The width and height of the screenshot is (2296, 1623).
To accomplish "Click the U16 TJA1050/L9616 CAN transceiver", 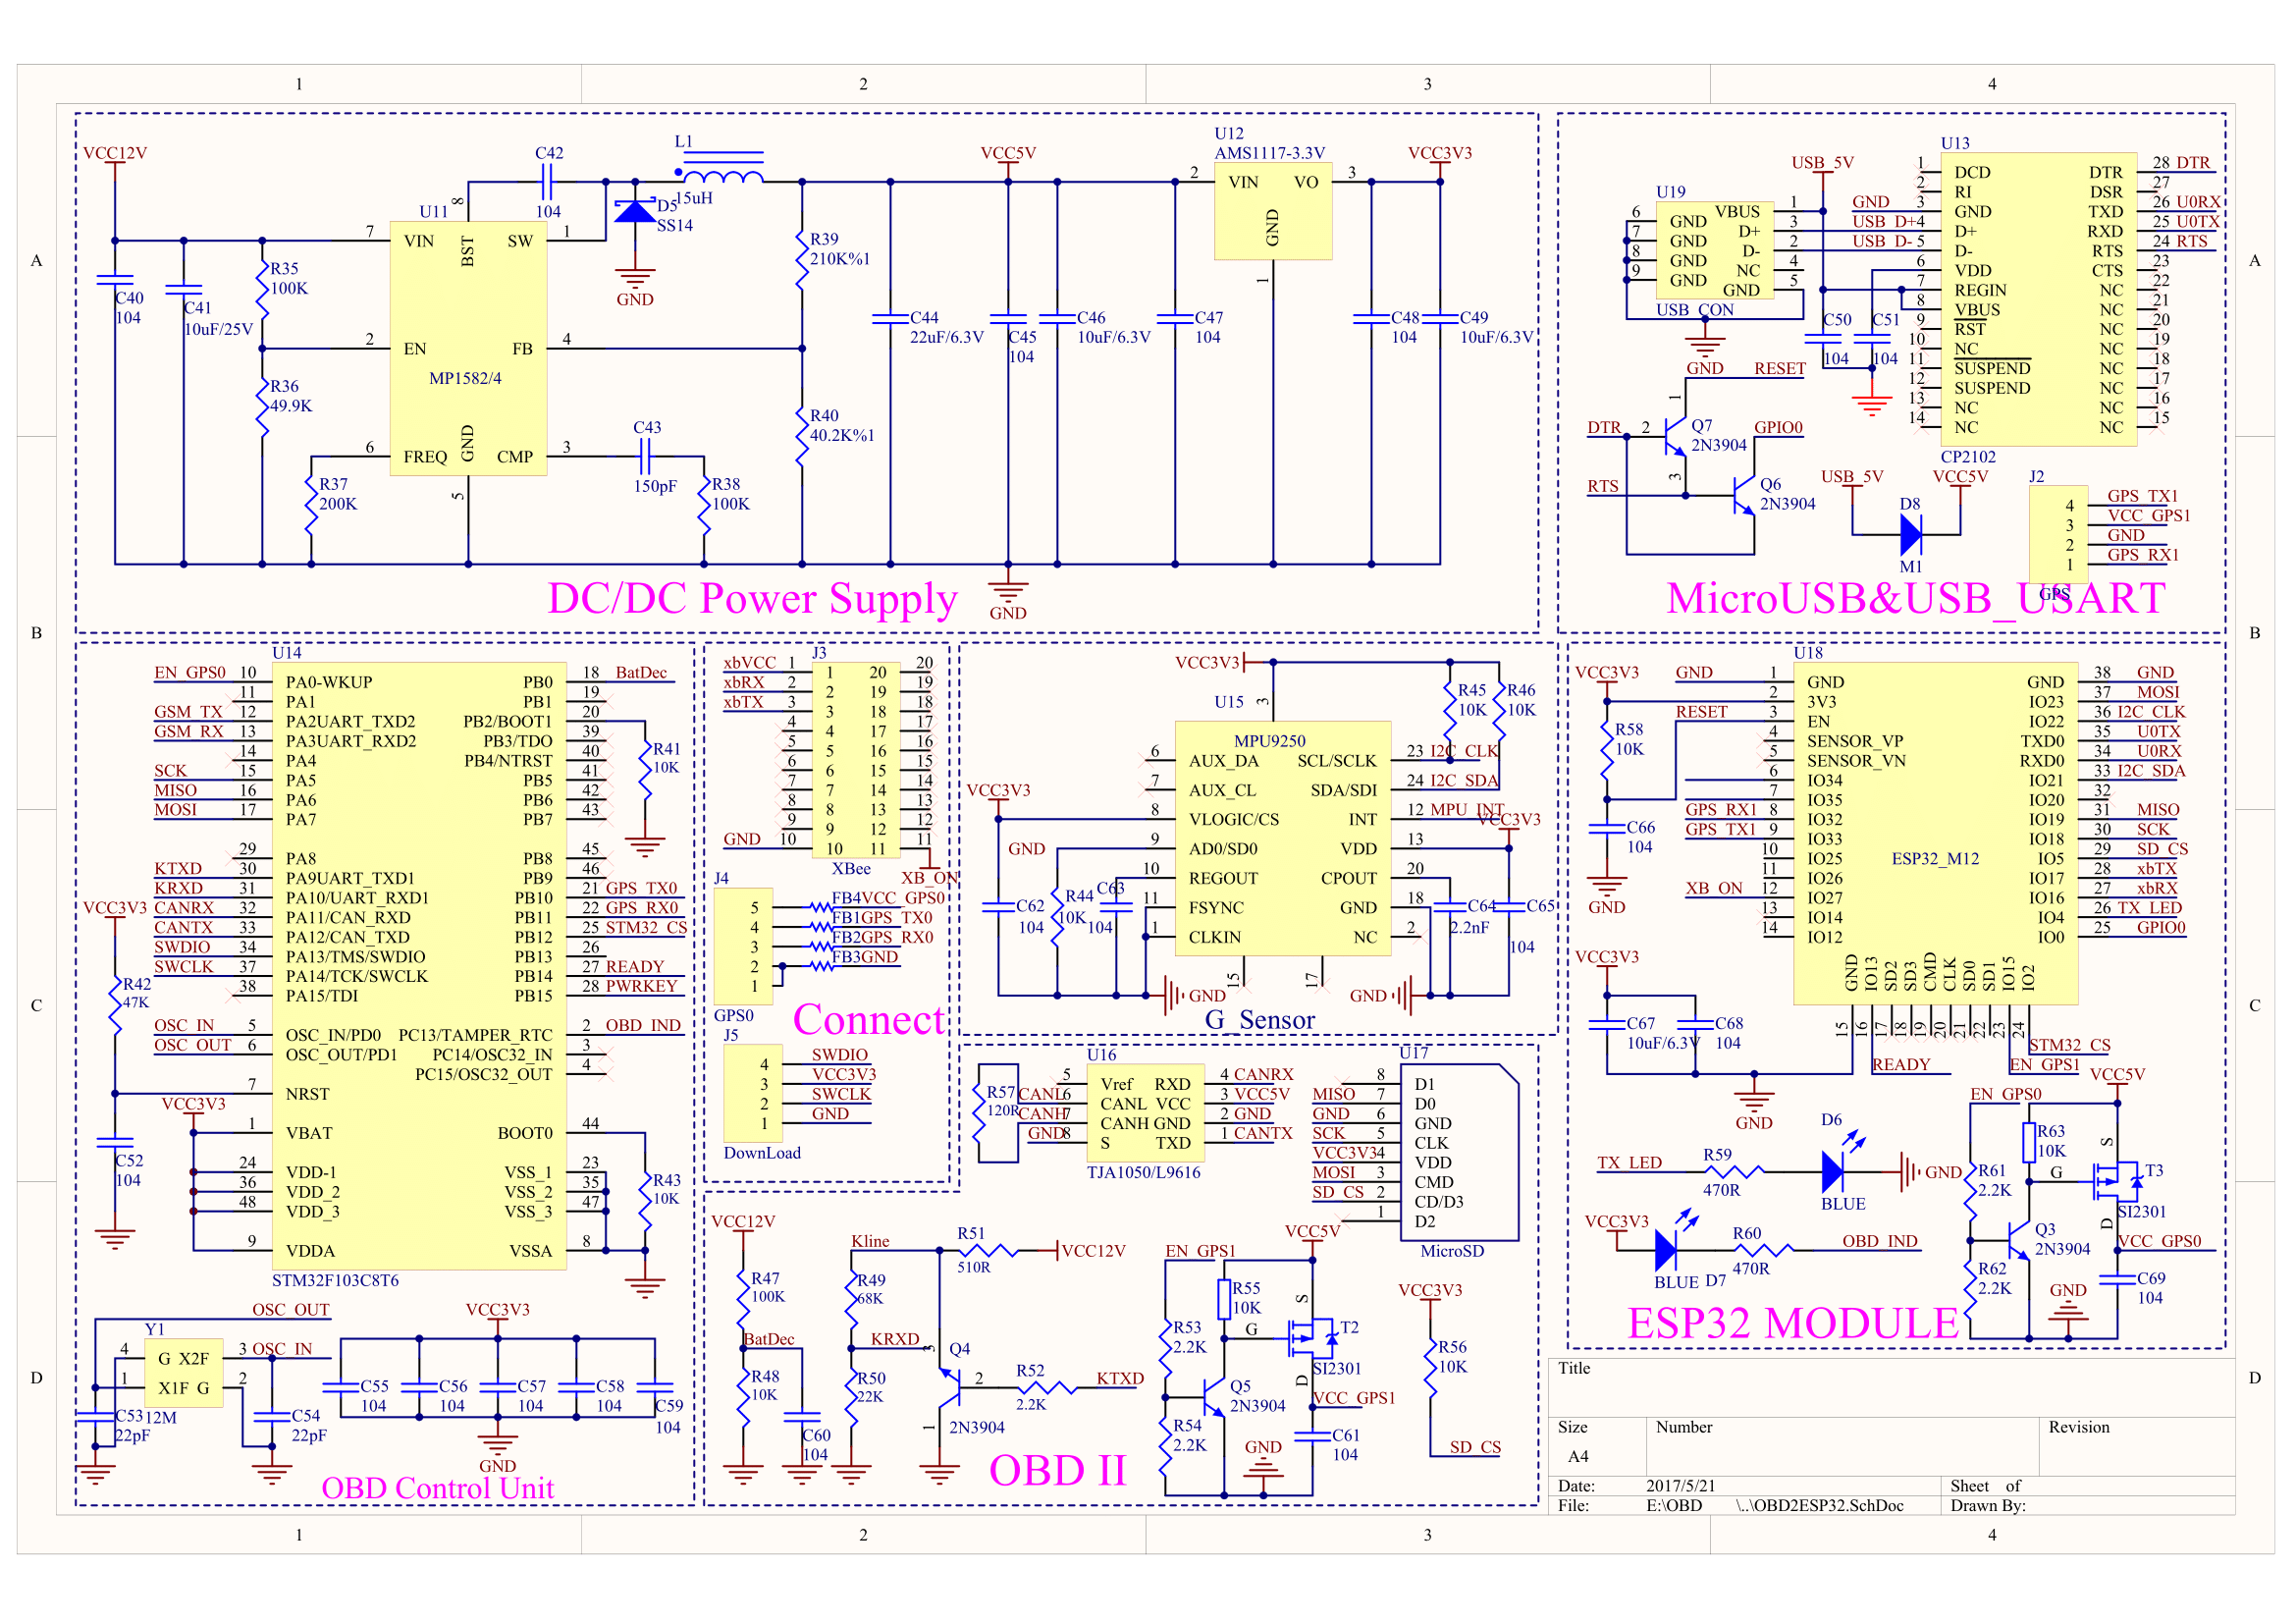I will pos(1145,1113).
